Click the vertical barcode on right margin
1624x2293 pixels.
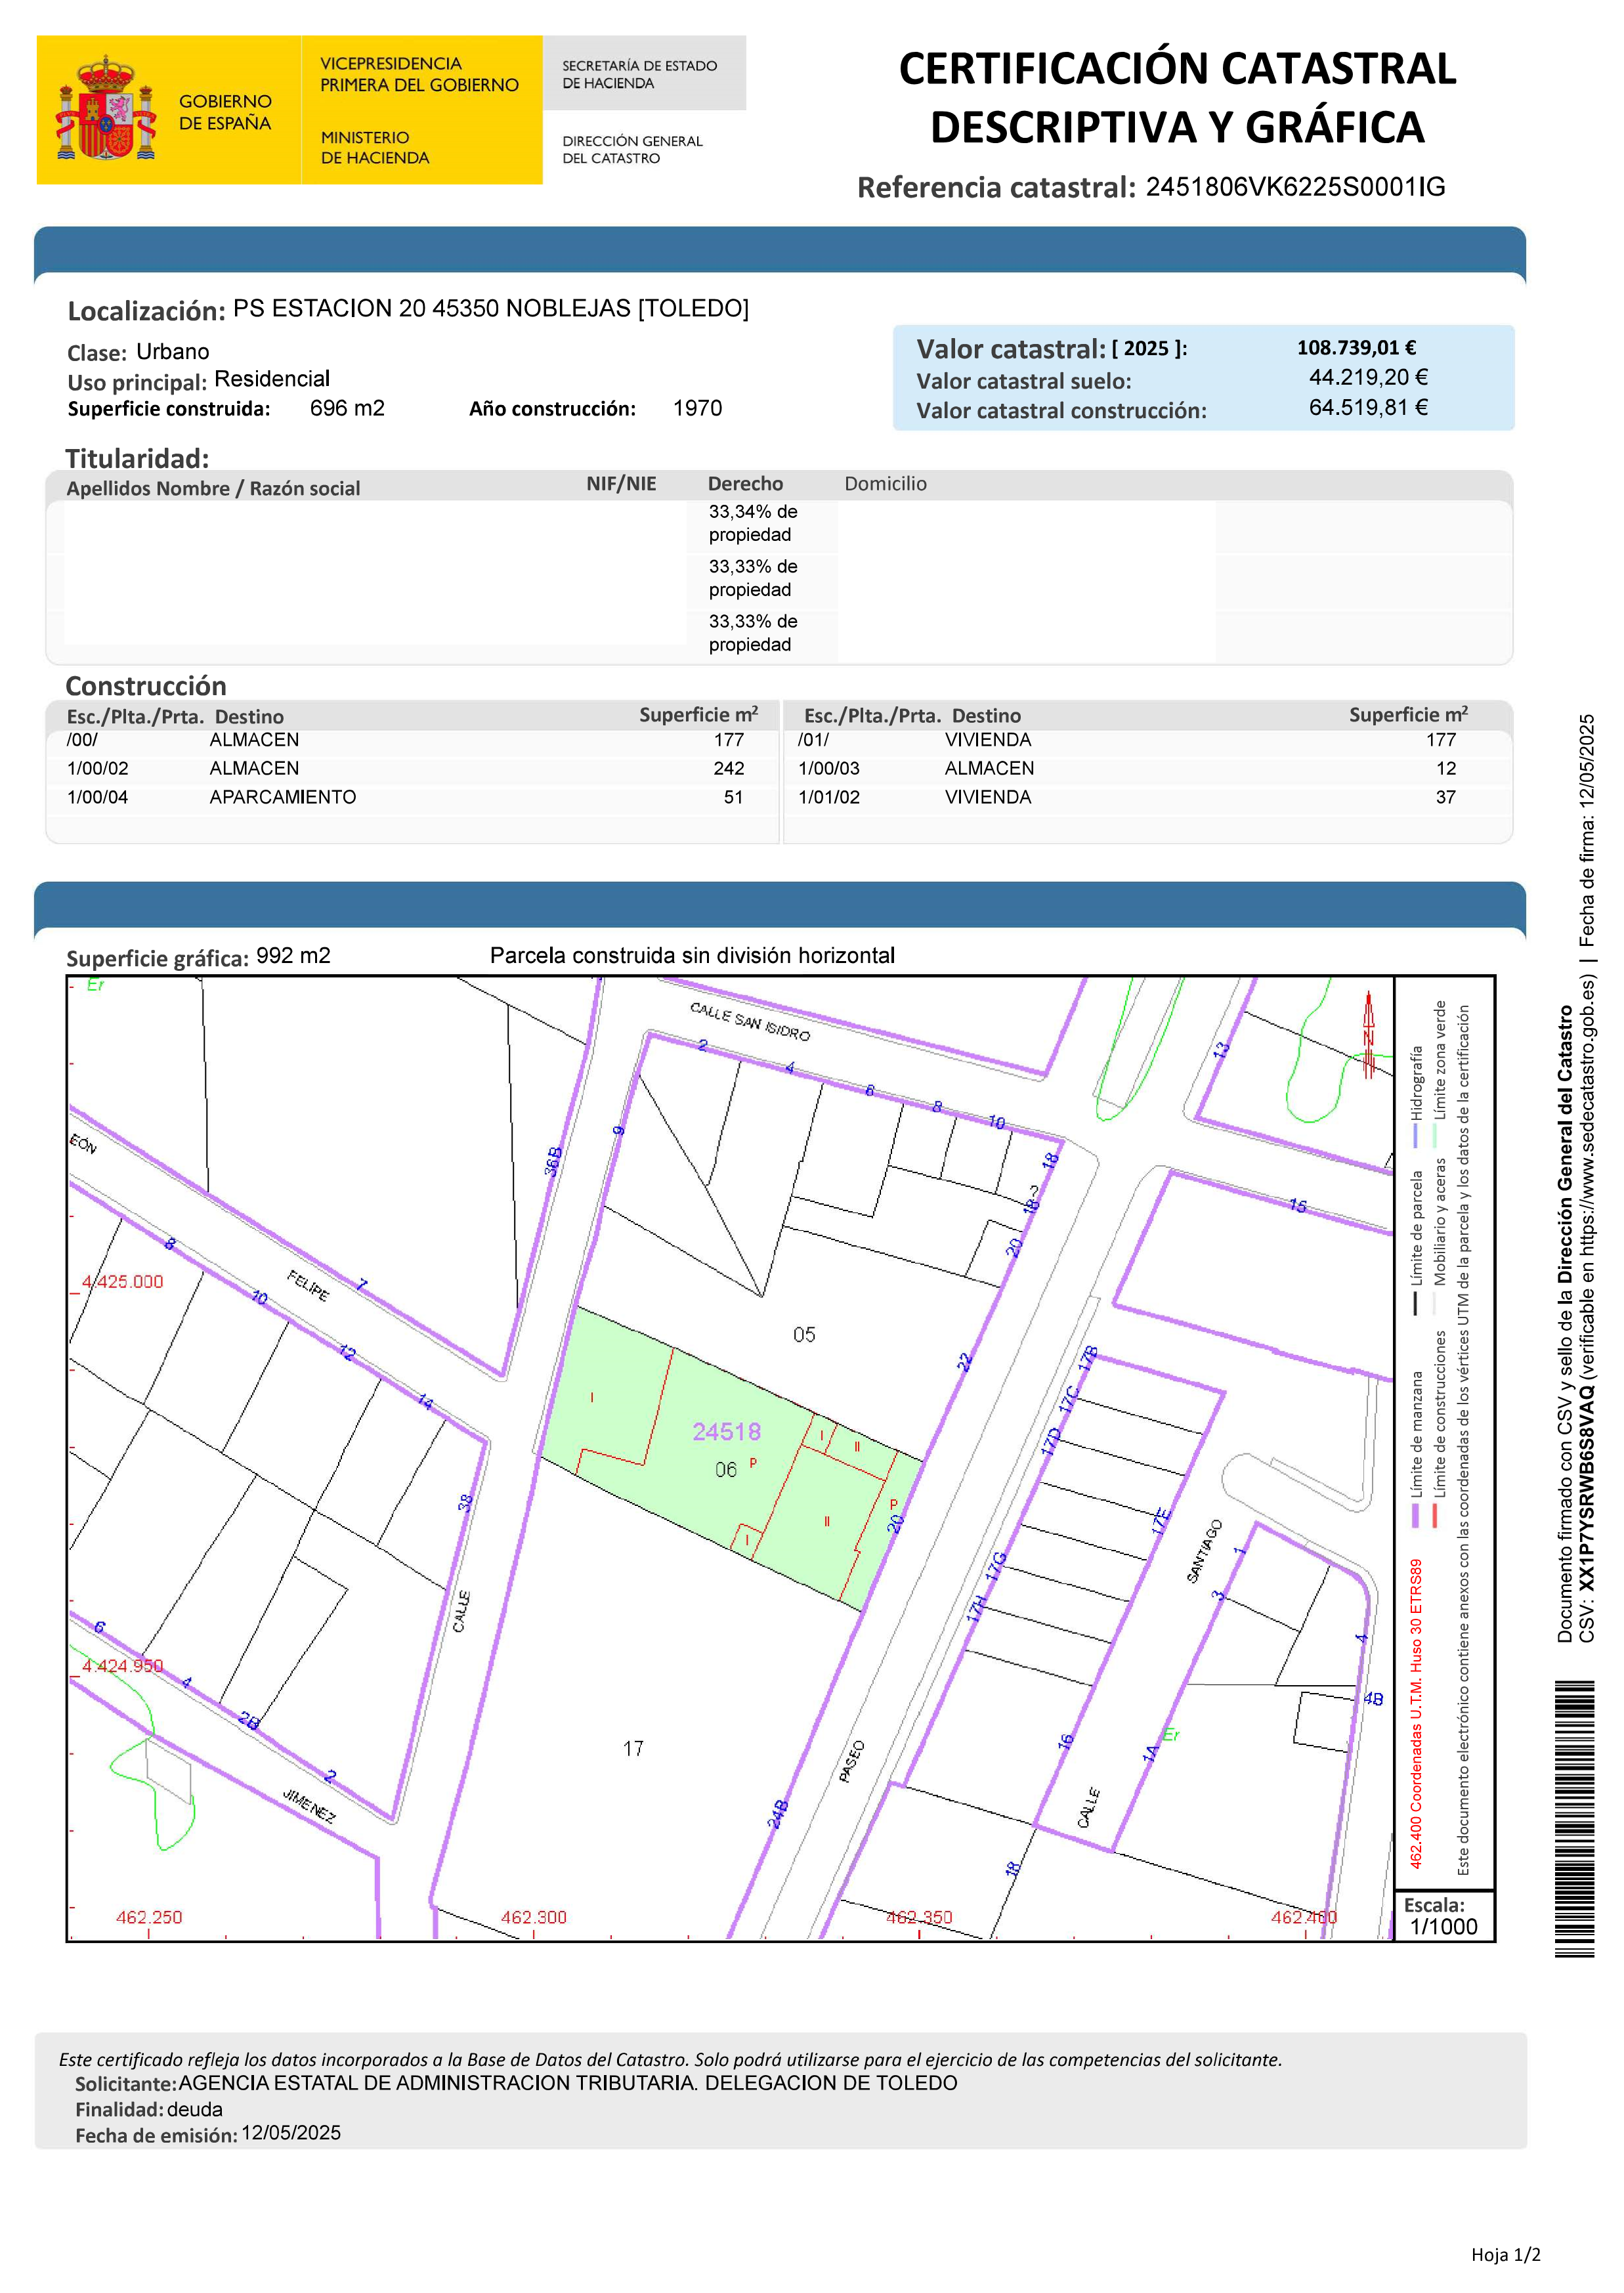[x=1574, y=1819]
